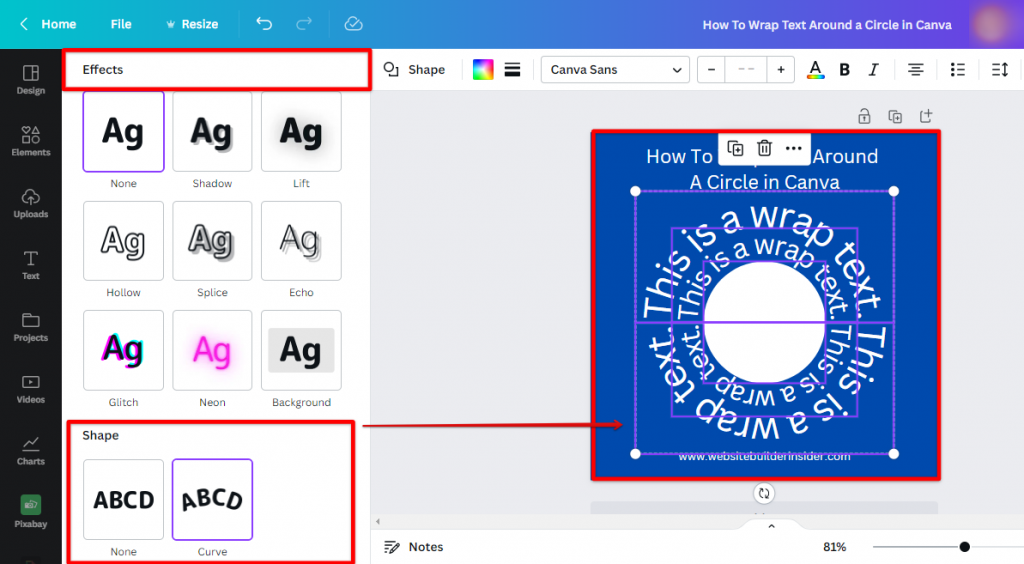
Task: Redo the last action
Action: pos(304,24)
